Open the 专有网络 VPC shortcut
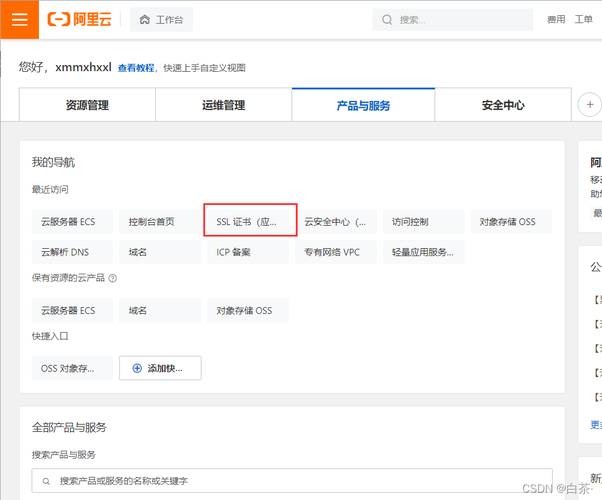Screen dimensions: 602x500 click(336, 252)
